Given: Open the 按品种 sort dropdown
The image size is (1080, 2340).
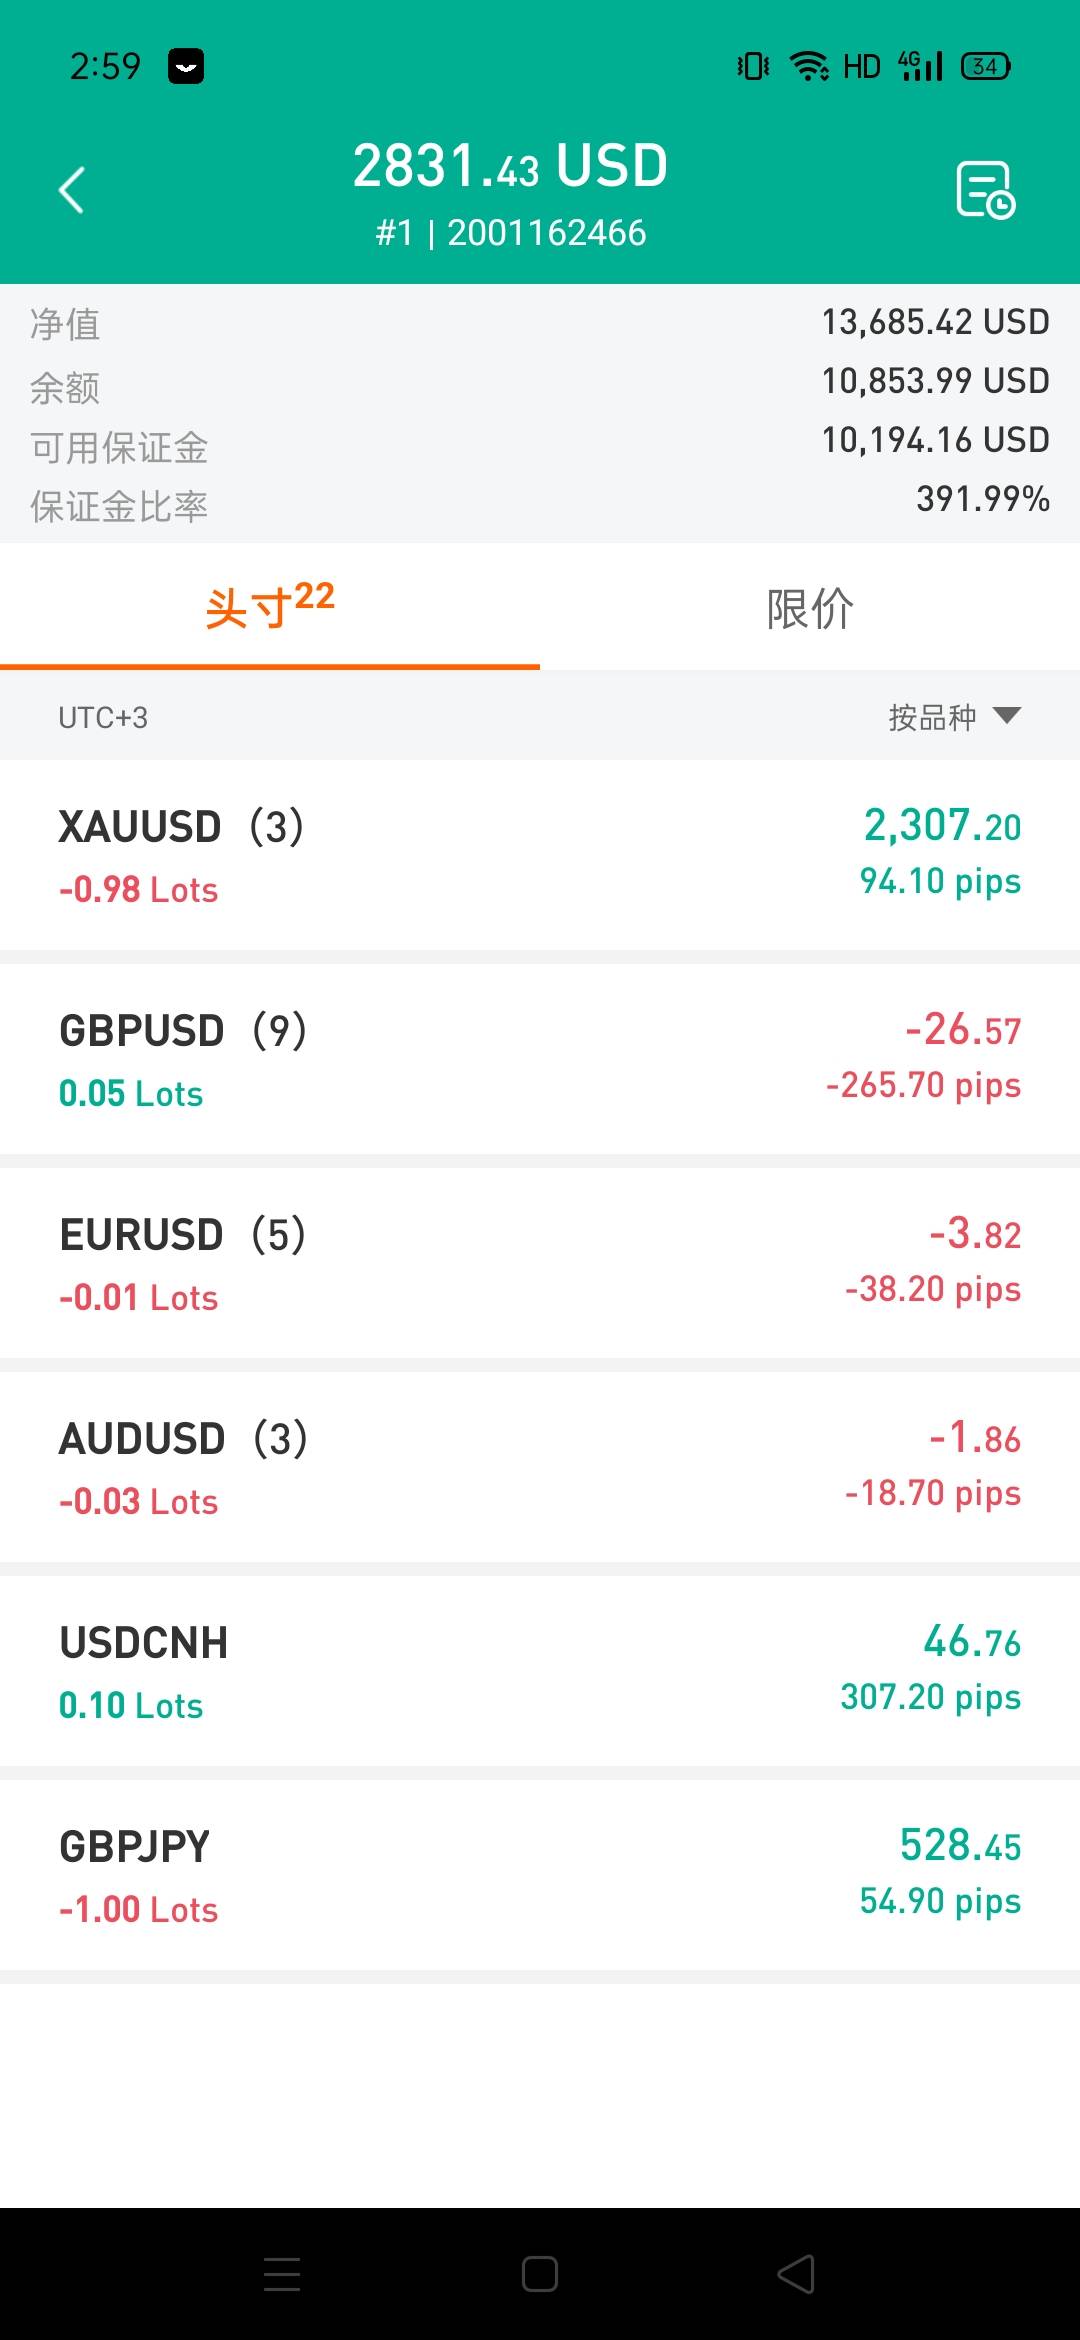Looking at the screenshot, I should (954, 716).
